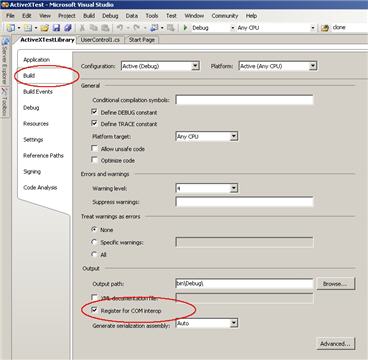This screenshot has width=368, height=360.
Task: Open the File menu
Action: pyautogui.click(x=10, y=16)
